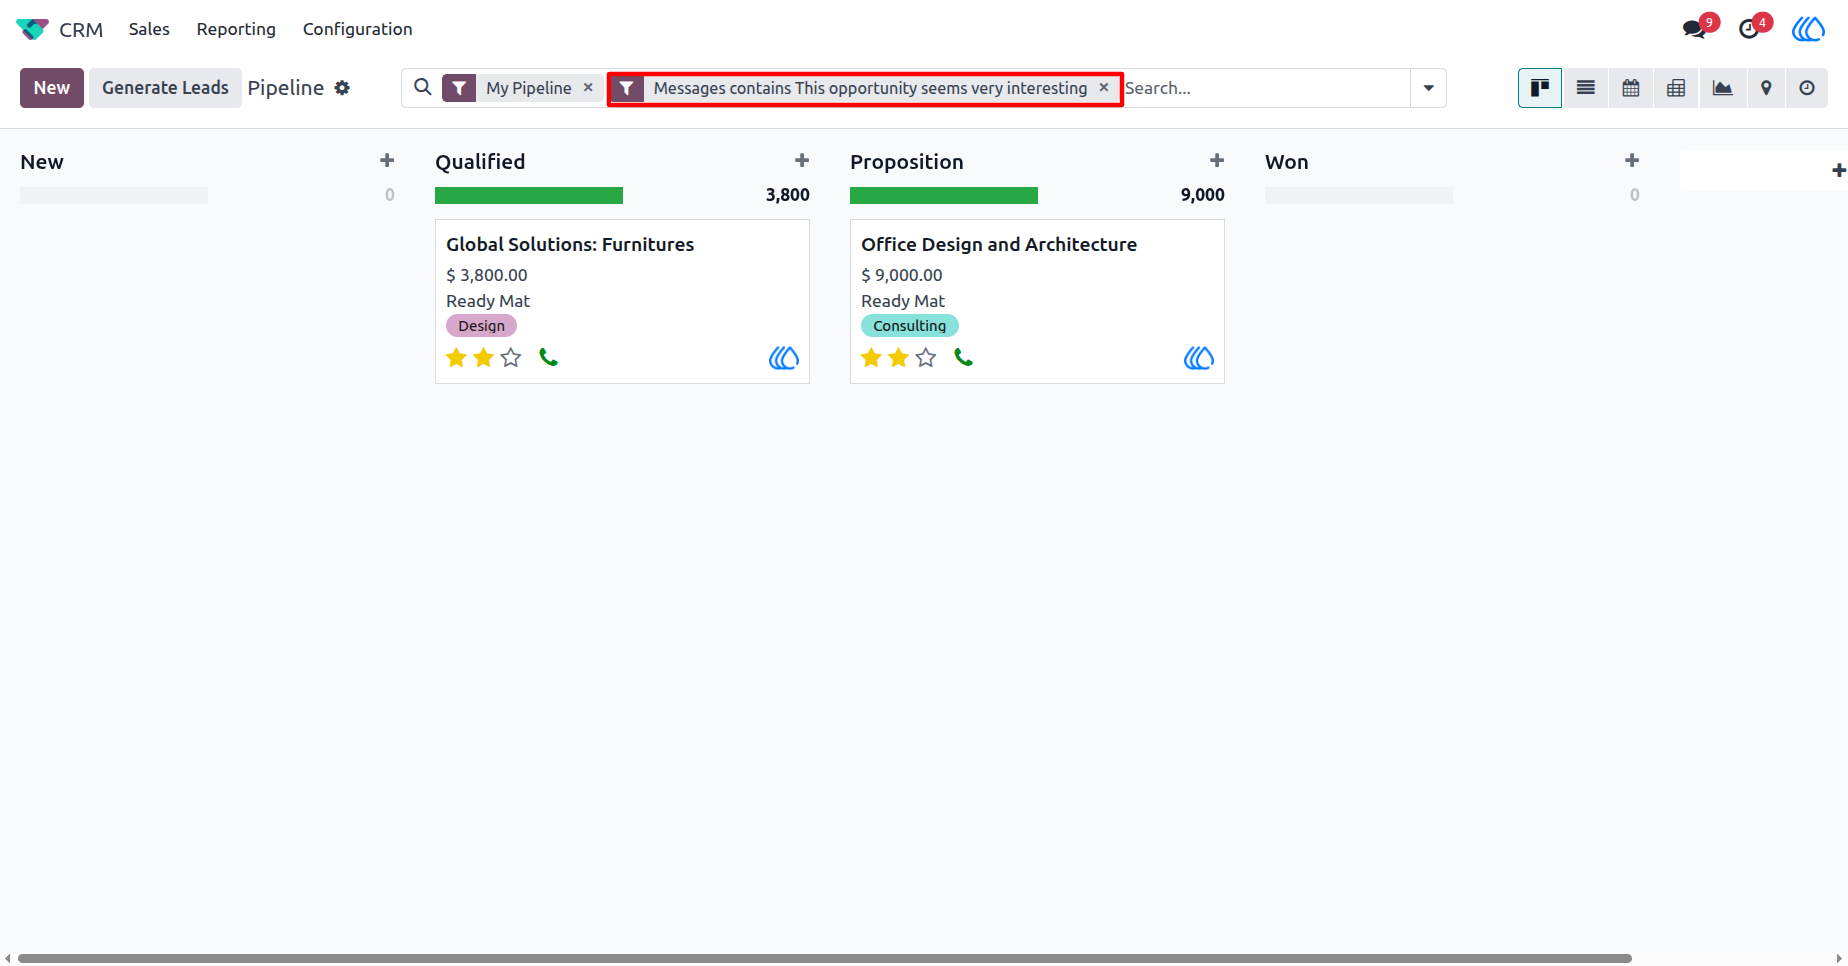This screenshot has width=1848, height=966.
Task: Set first star on Global Solutions card
Action: coord(457,358)
